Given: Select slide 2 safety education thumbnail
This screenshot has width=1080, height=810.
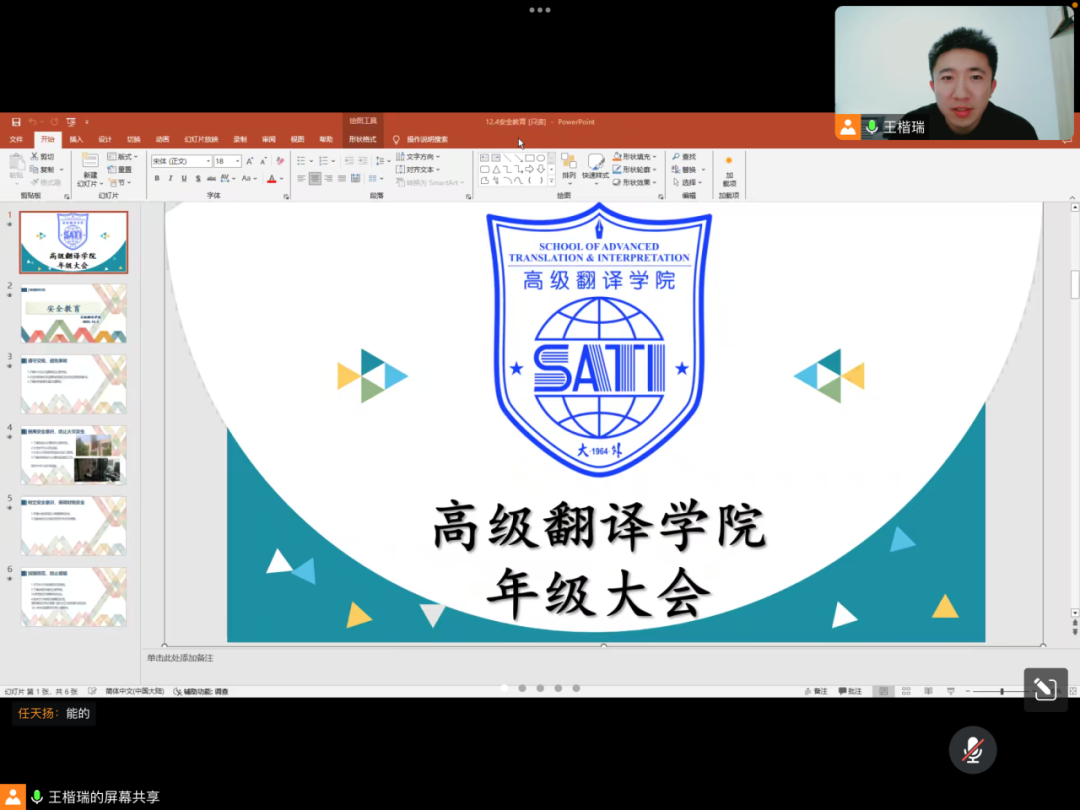Looking at the screenshot, I should point(74,313).
